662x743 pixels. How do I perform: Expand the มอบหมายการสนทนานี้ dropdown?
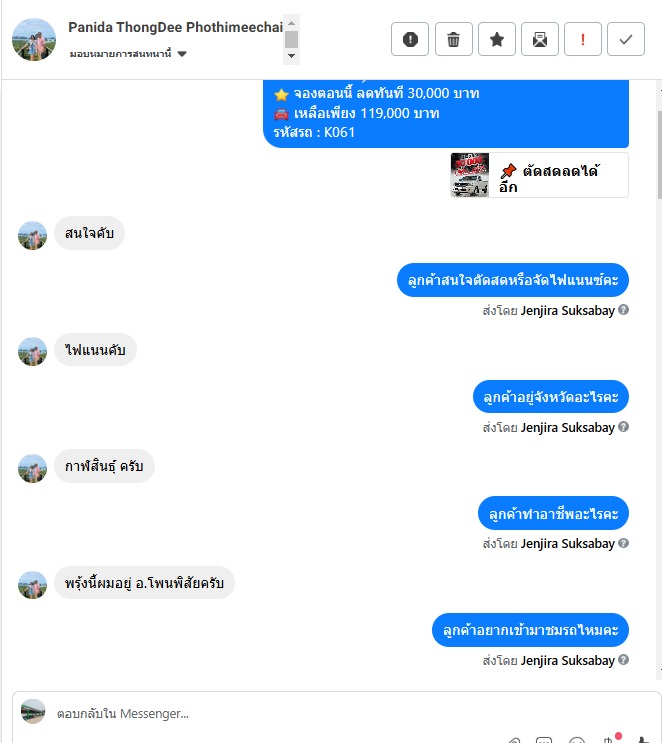pos(182,54)
